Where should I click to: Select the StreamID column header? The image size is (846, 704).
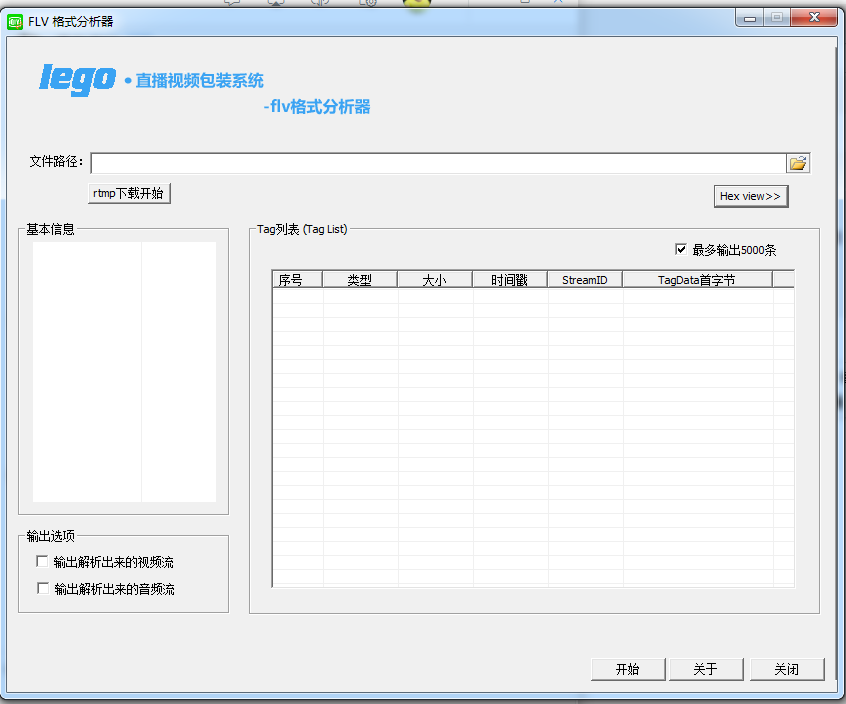tap(584, 279)
